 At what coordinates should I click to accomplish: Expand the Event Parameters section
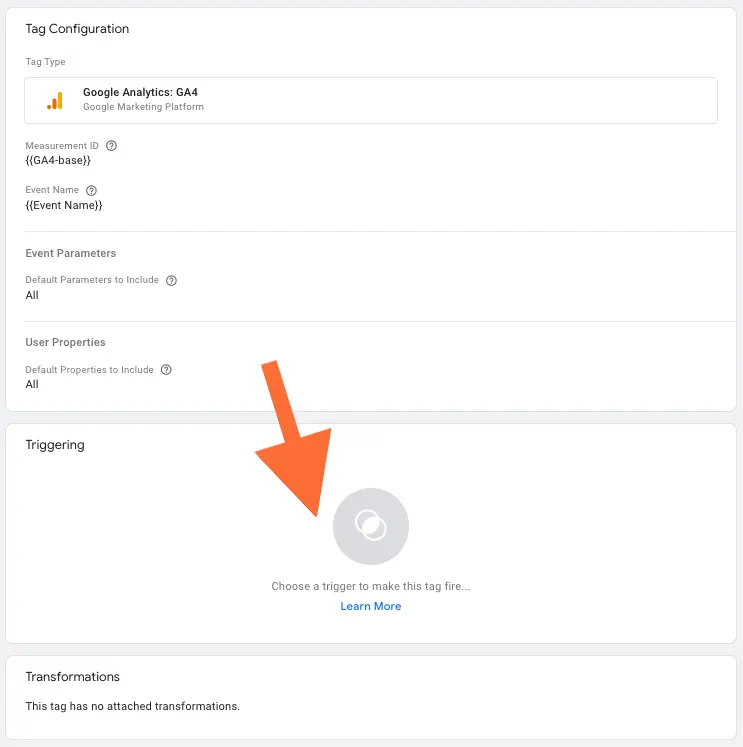(x=70, y=253)
